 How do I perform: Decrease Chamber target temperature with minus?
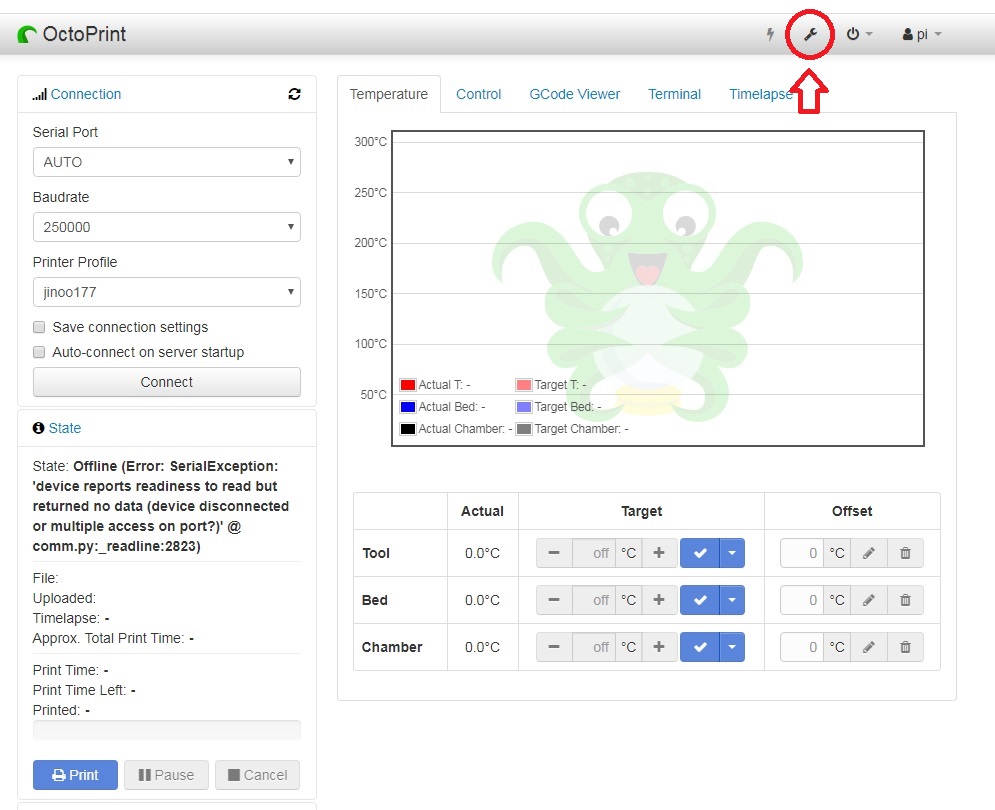(554, 647)
